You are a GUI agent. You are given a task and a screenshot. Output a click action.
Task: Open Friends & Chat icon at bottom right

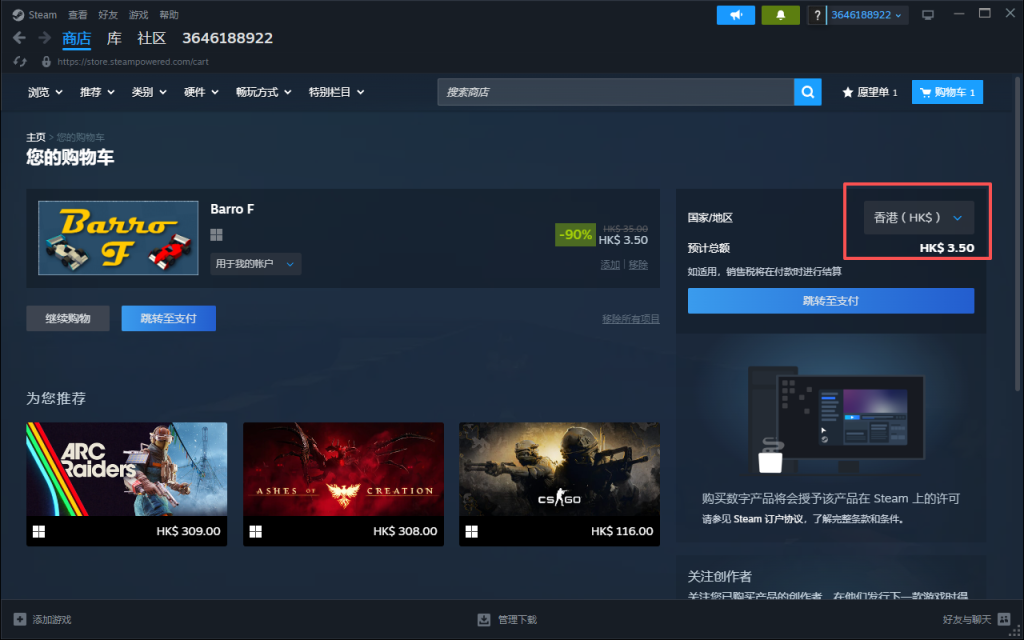point(1003,620)
